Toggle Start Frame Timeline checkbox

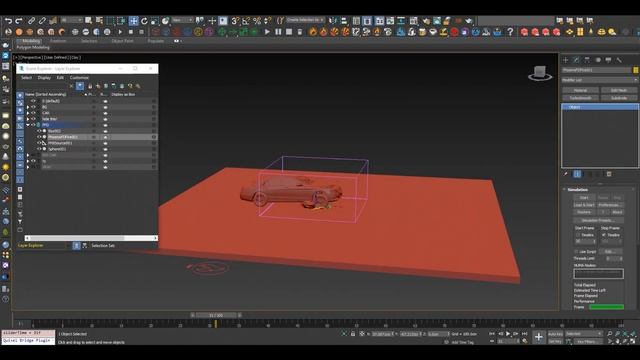(x=578, y=235)
